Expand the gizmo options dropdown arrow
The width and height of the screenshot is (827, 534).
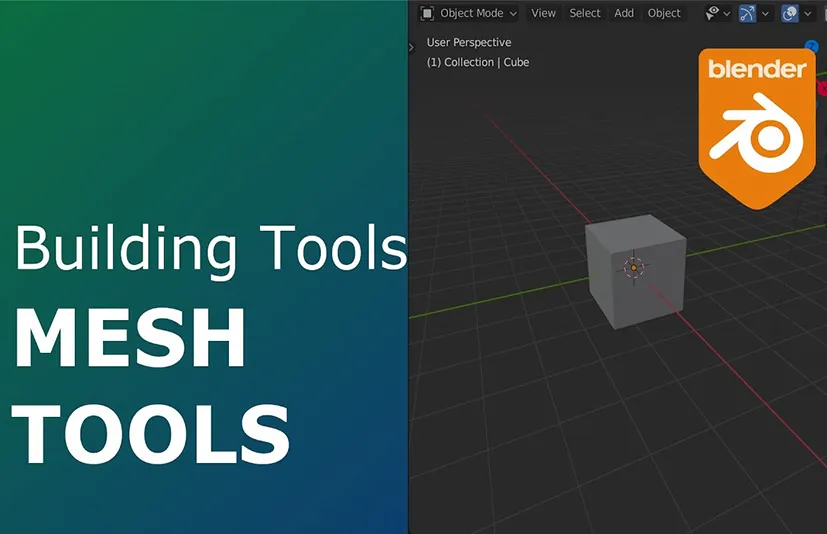tap(765, 14)
